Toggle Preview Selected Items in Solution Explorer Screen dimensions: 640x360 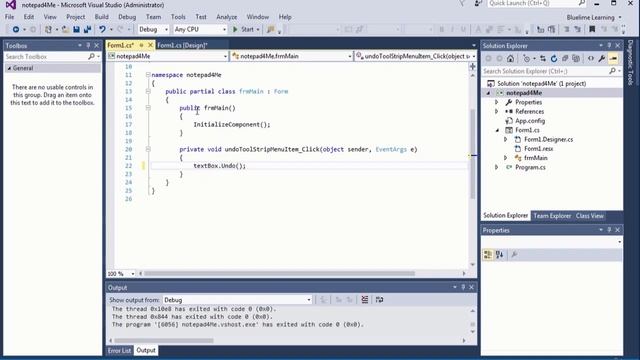[x=613, y=59]
